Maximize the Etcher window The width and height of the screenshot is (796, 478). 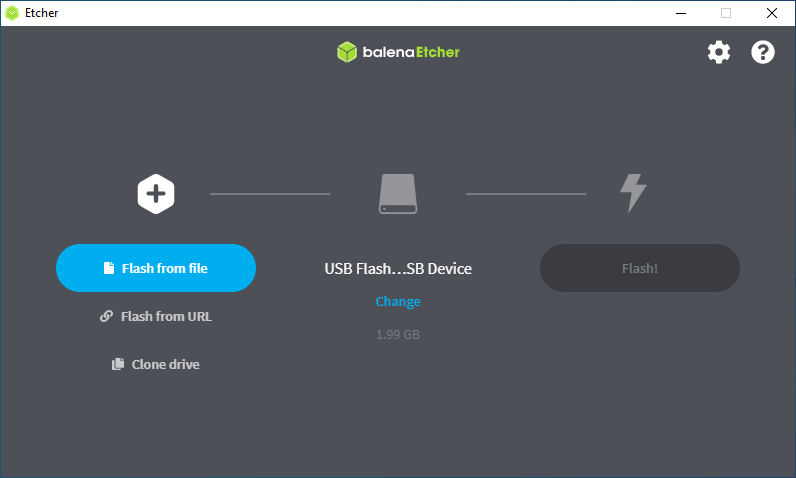point(726,13)
